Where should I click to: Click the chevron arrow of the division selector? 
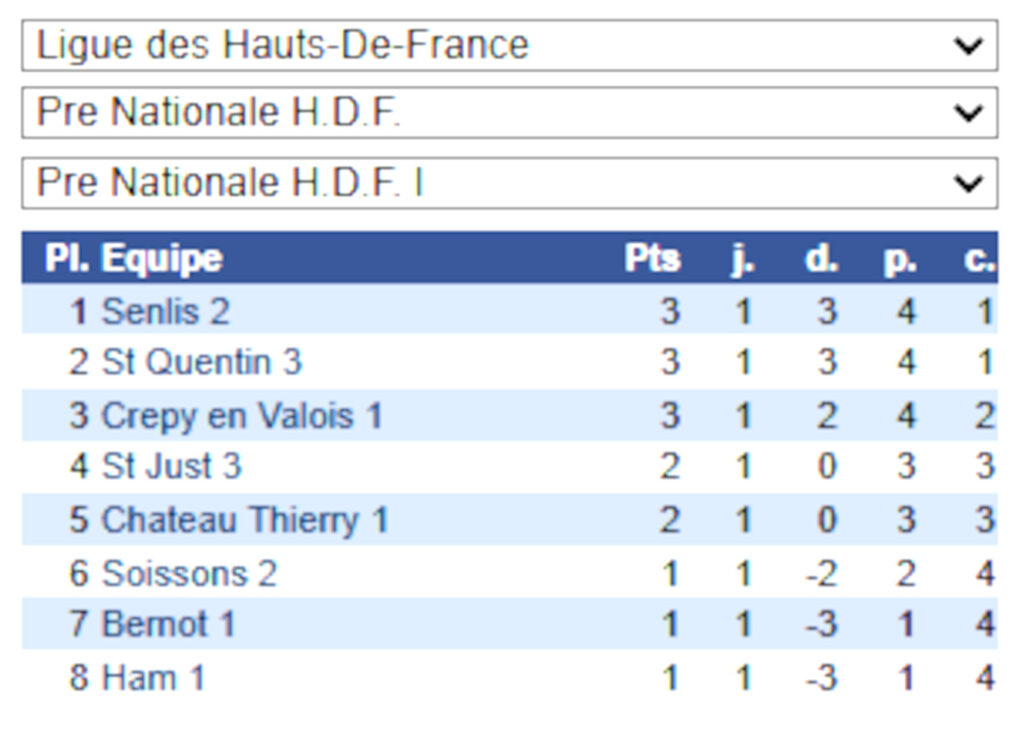point(968,113)
